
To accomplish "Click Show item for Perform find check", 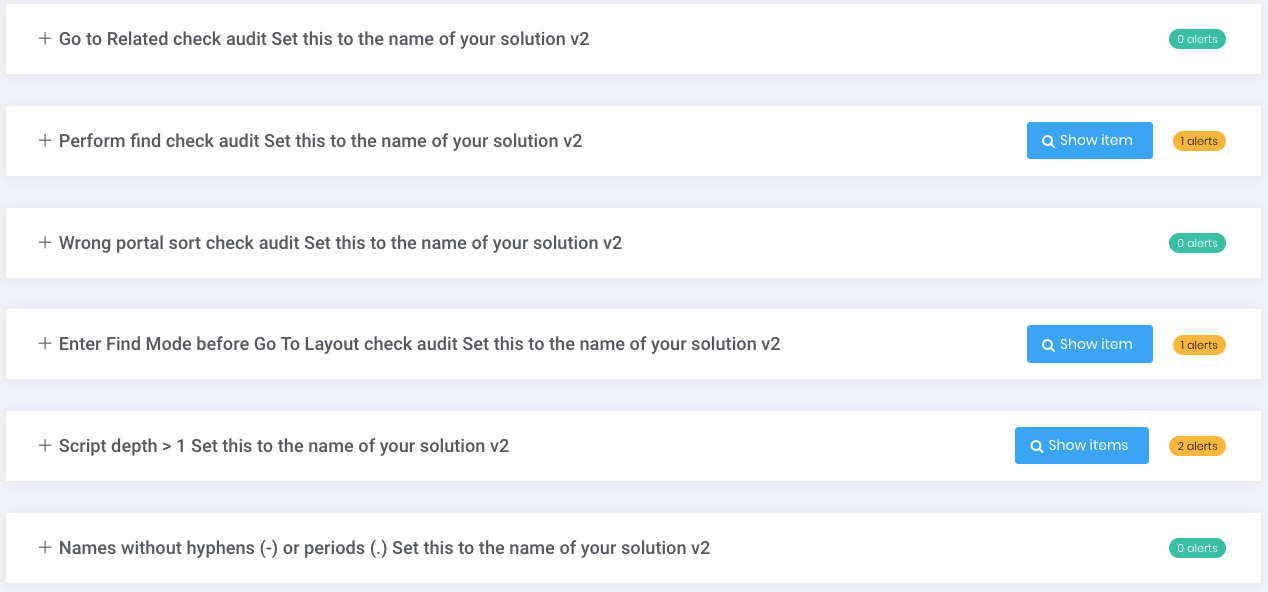I will click(1089, 141).
